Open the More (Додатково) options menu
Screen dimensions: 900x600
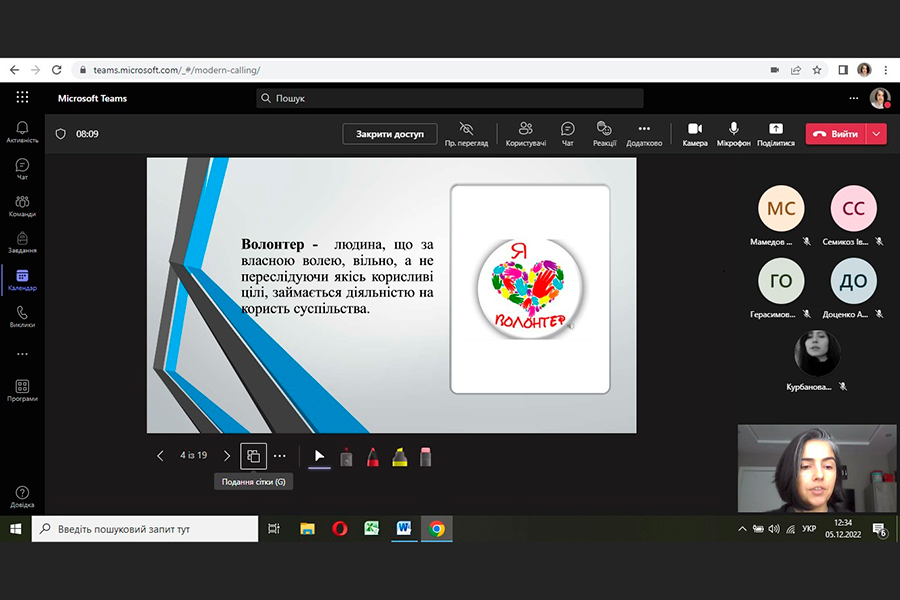[x=644, y=133]
